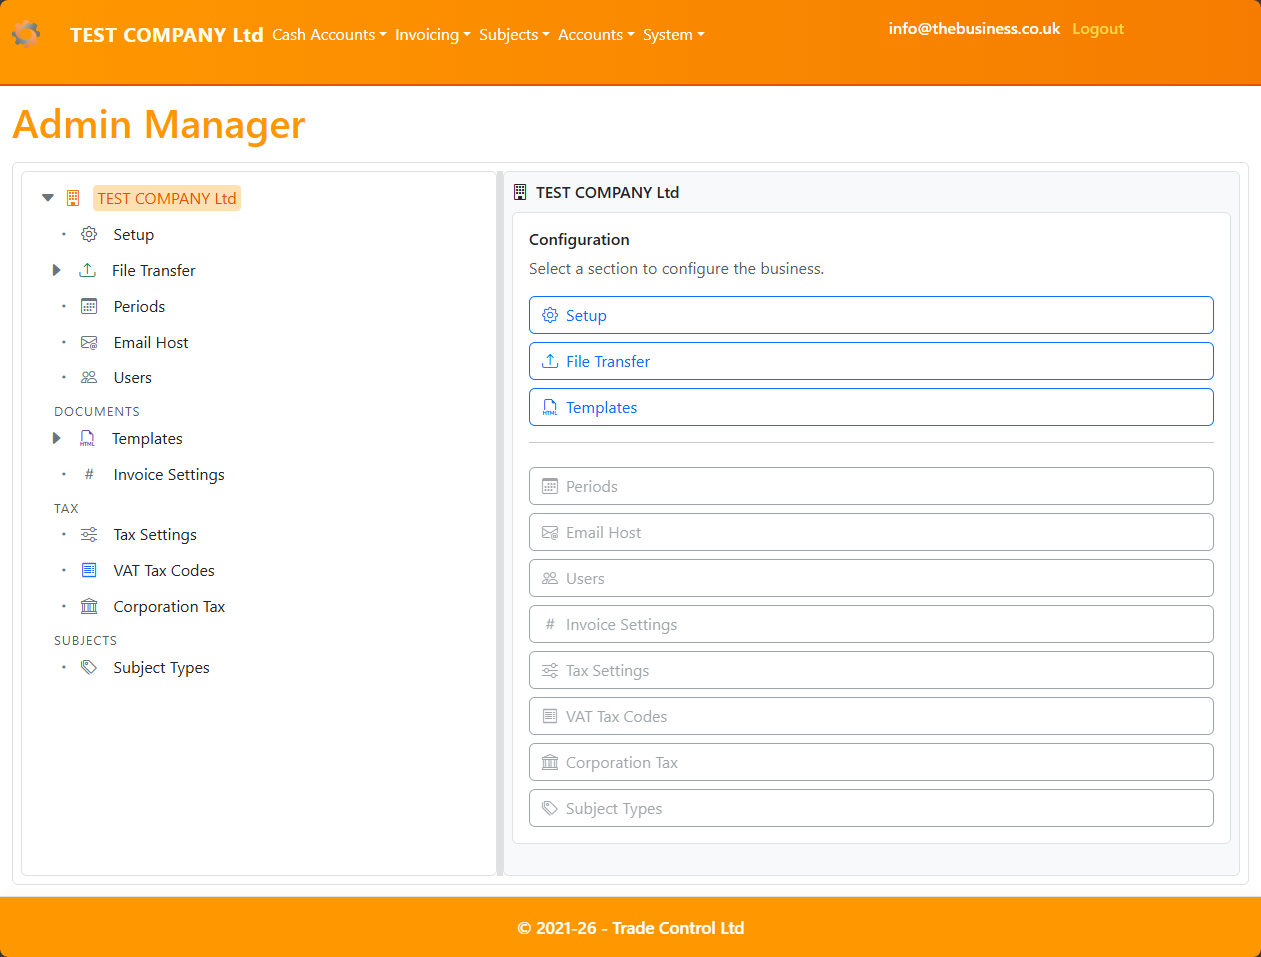Click the Subject Types tag icon
This screenshot has width=1261, height=957.
coord(88,667)
